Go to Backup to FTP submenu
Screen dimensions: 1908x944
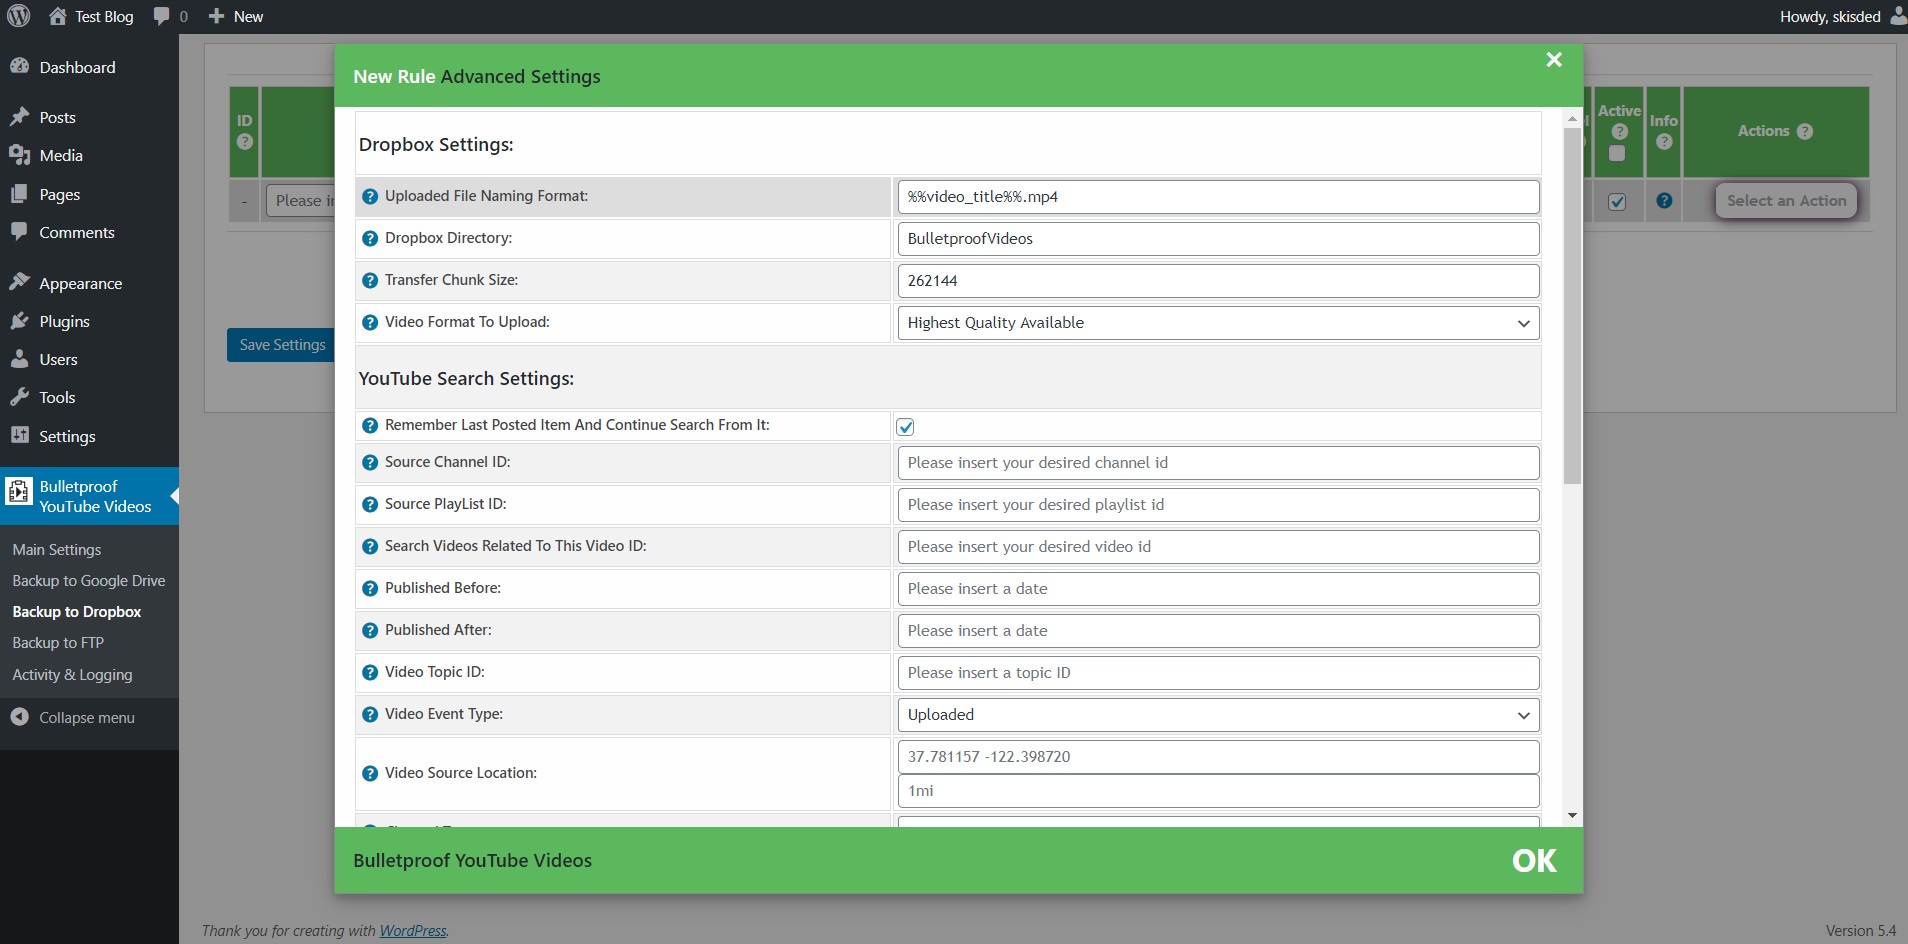coord(58,642)
